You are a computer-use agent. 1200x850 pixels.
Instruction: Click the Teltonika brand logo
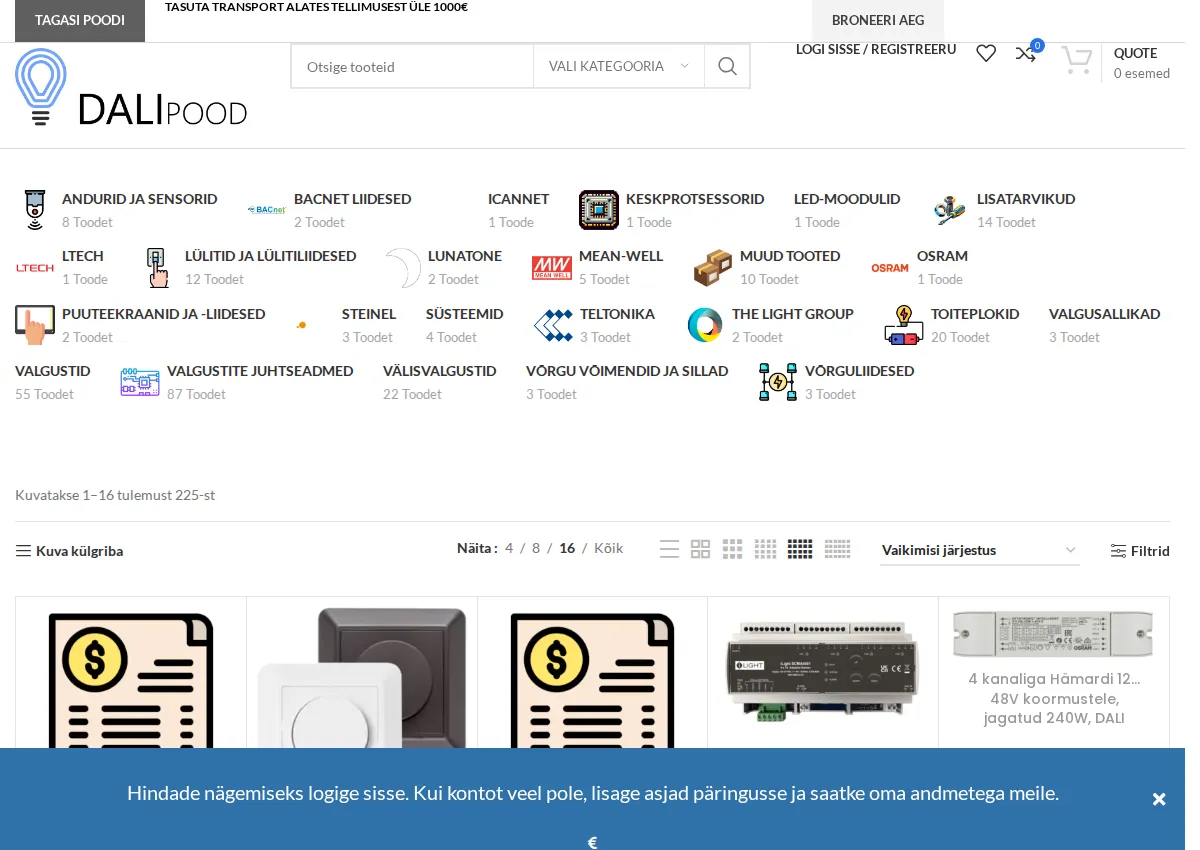point(553,325)
